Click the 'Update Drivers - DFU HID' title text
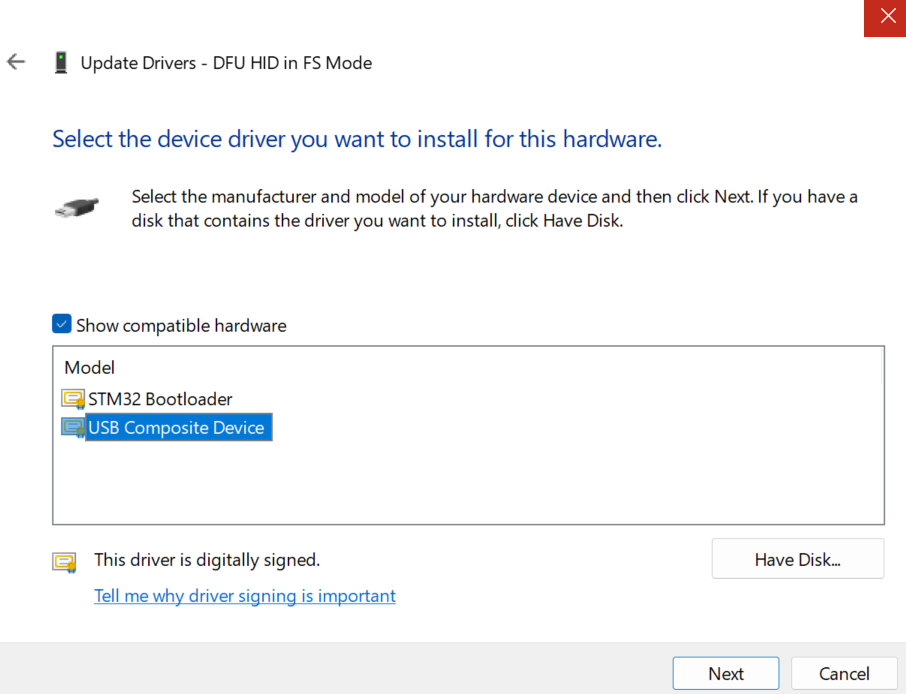906x694 pixels. (x=226, y=63)
